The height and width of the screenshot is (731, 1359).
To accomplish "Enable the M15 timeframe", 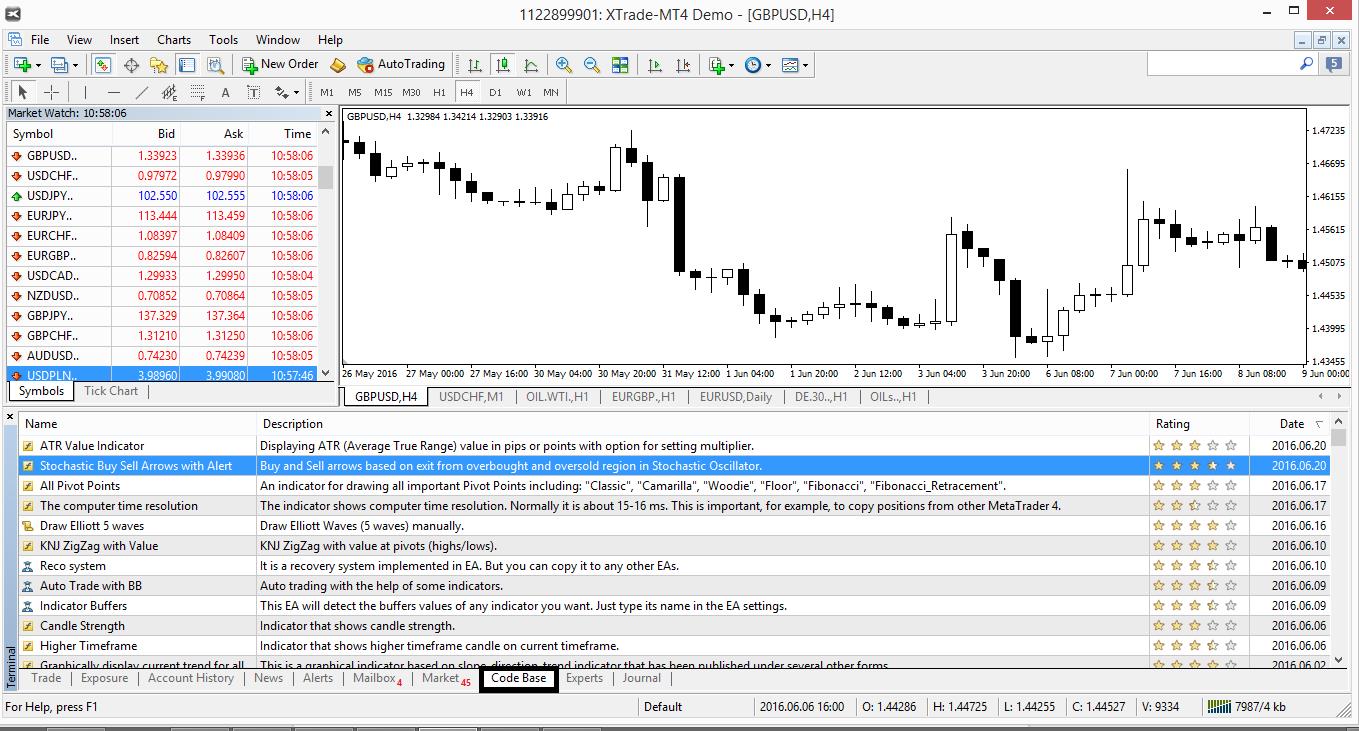I will [383, 92].
